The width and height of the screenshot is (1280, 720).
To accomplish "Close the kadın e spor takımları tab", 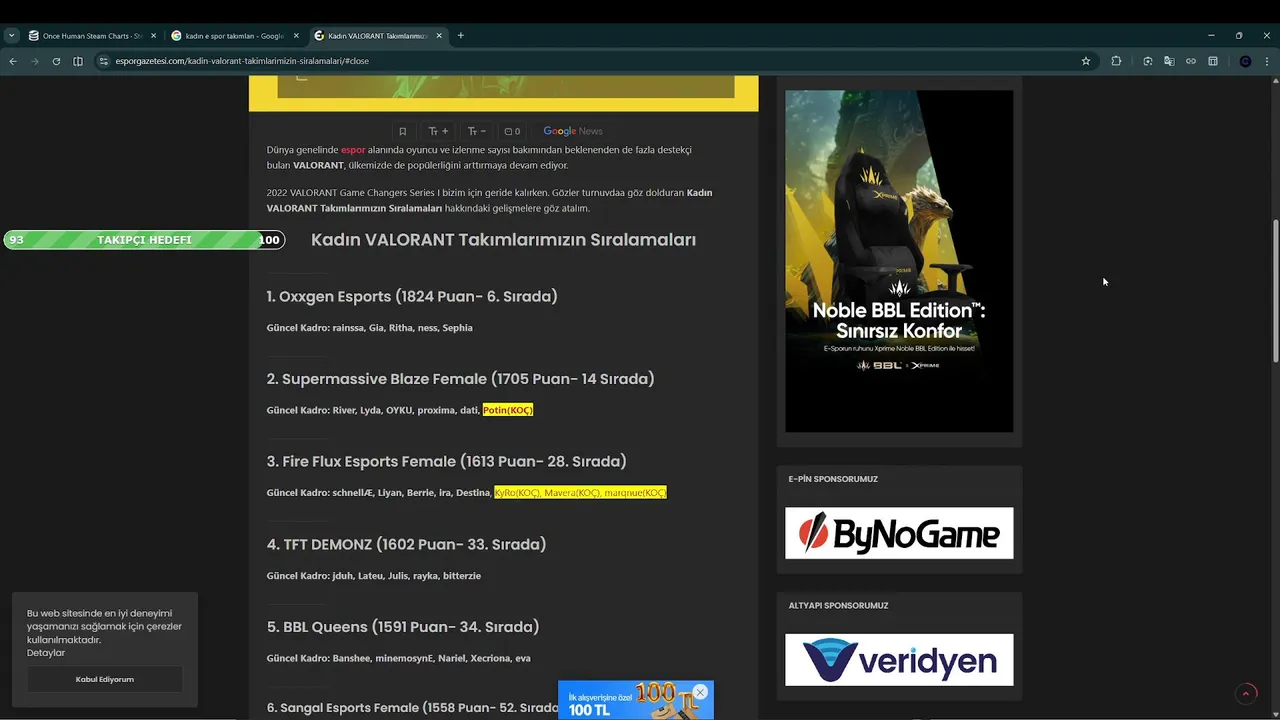I will coord(296,36).
